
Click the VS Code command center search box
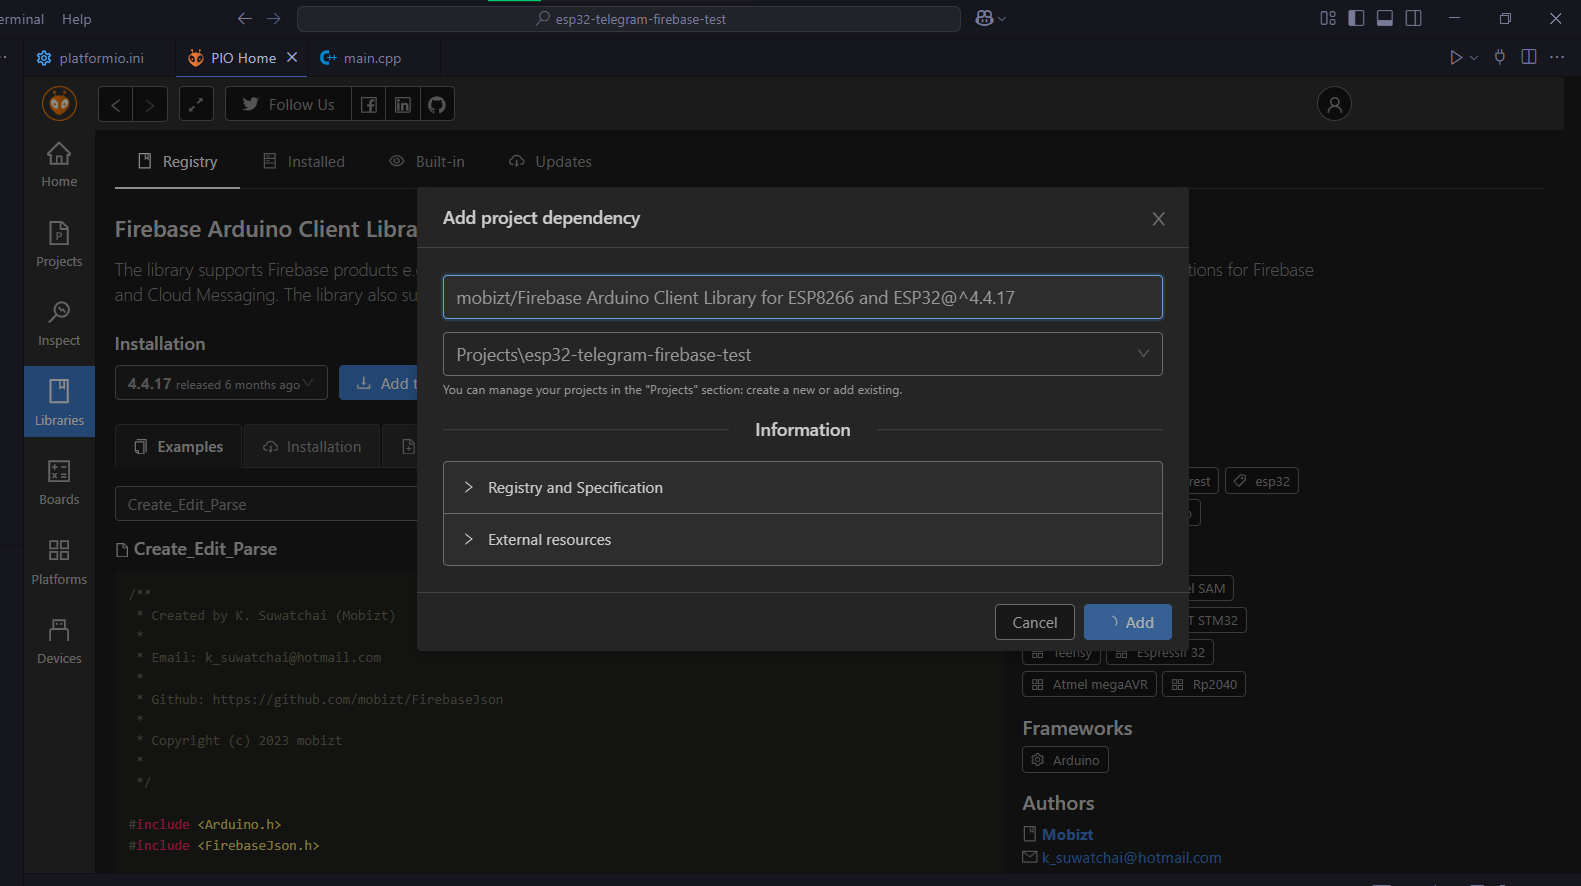629,19
